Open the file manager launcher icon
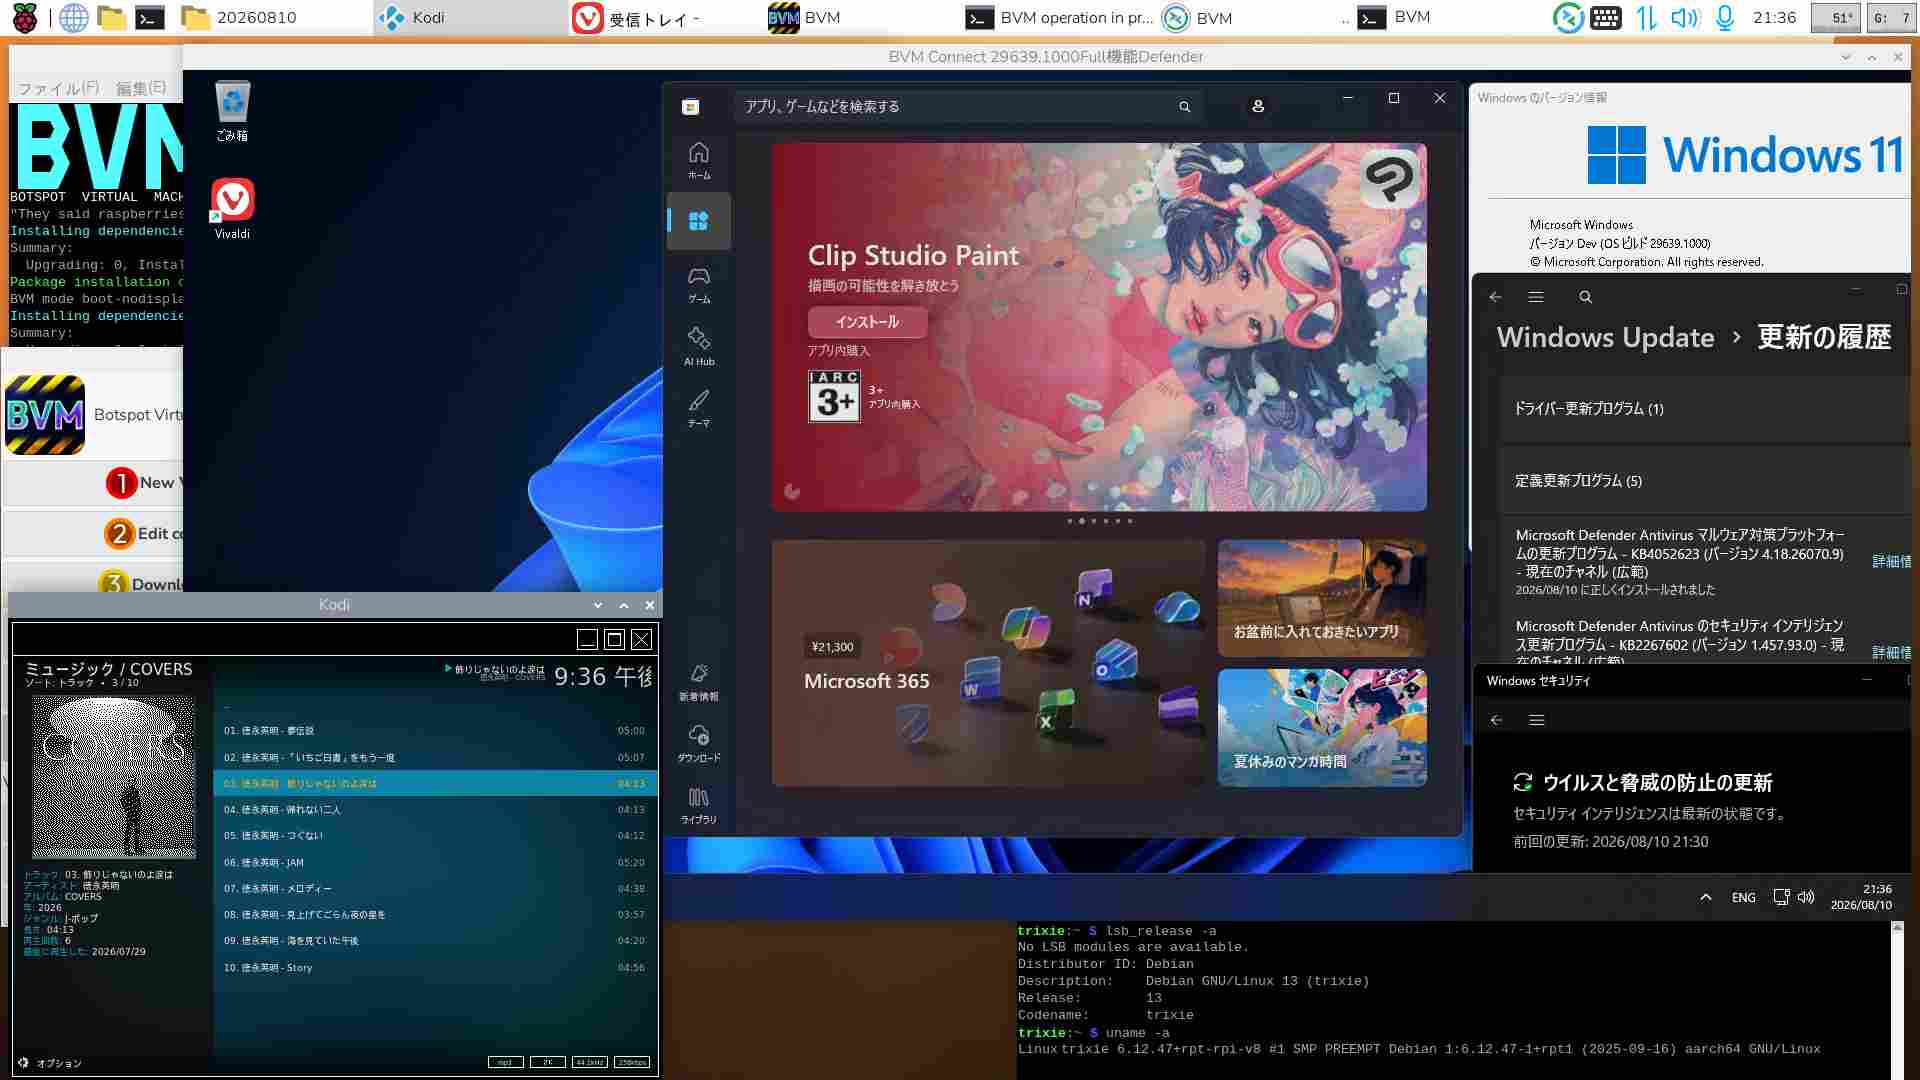This screenshot has height=1080, width=1920. click(111, 17)
